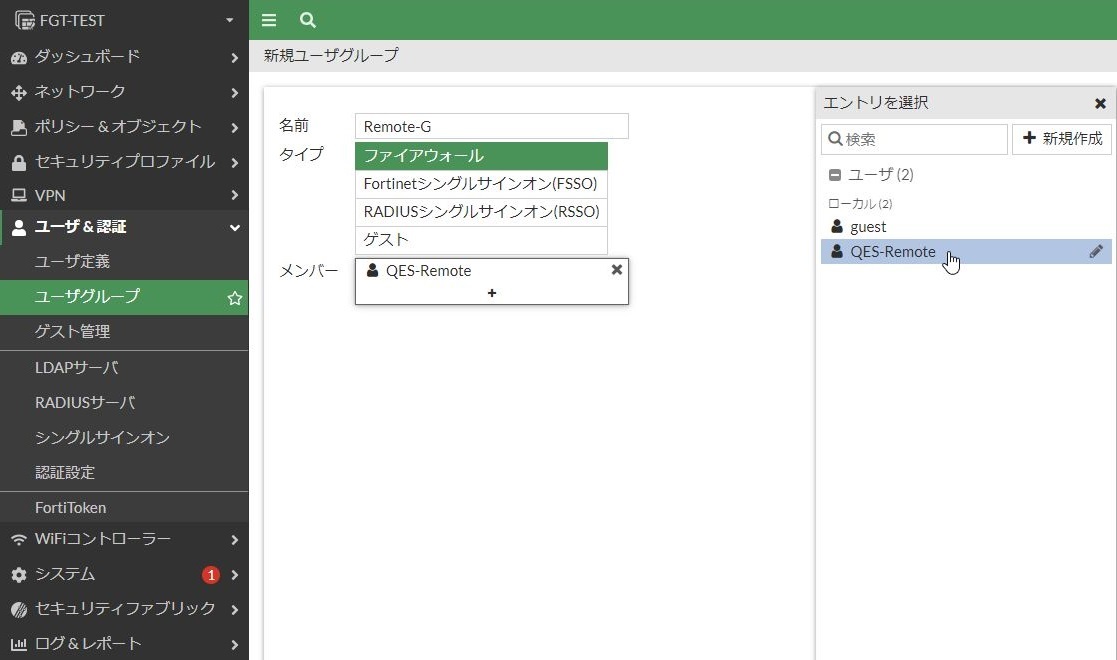Click the guest user icon

[x=837, y=227]
